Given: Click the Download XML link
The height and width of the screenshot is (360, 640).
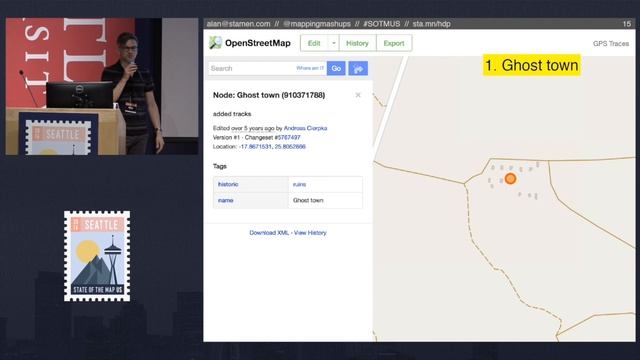Looking at the screenshot, I should (269, 233).
